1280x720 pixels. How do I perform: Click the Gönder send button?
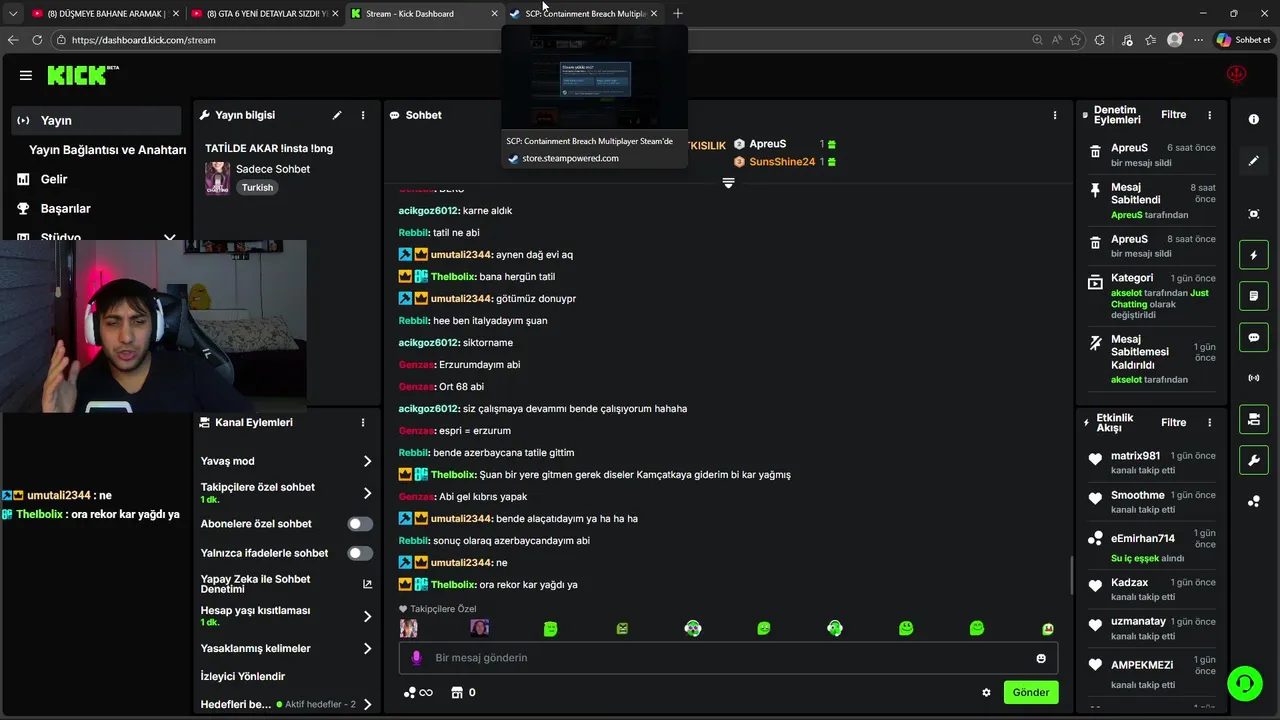pos(1031,692)
